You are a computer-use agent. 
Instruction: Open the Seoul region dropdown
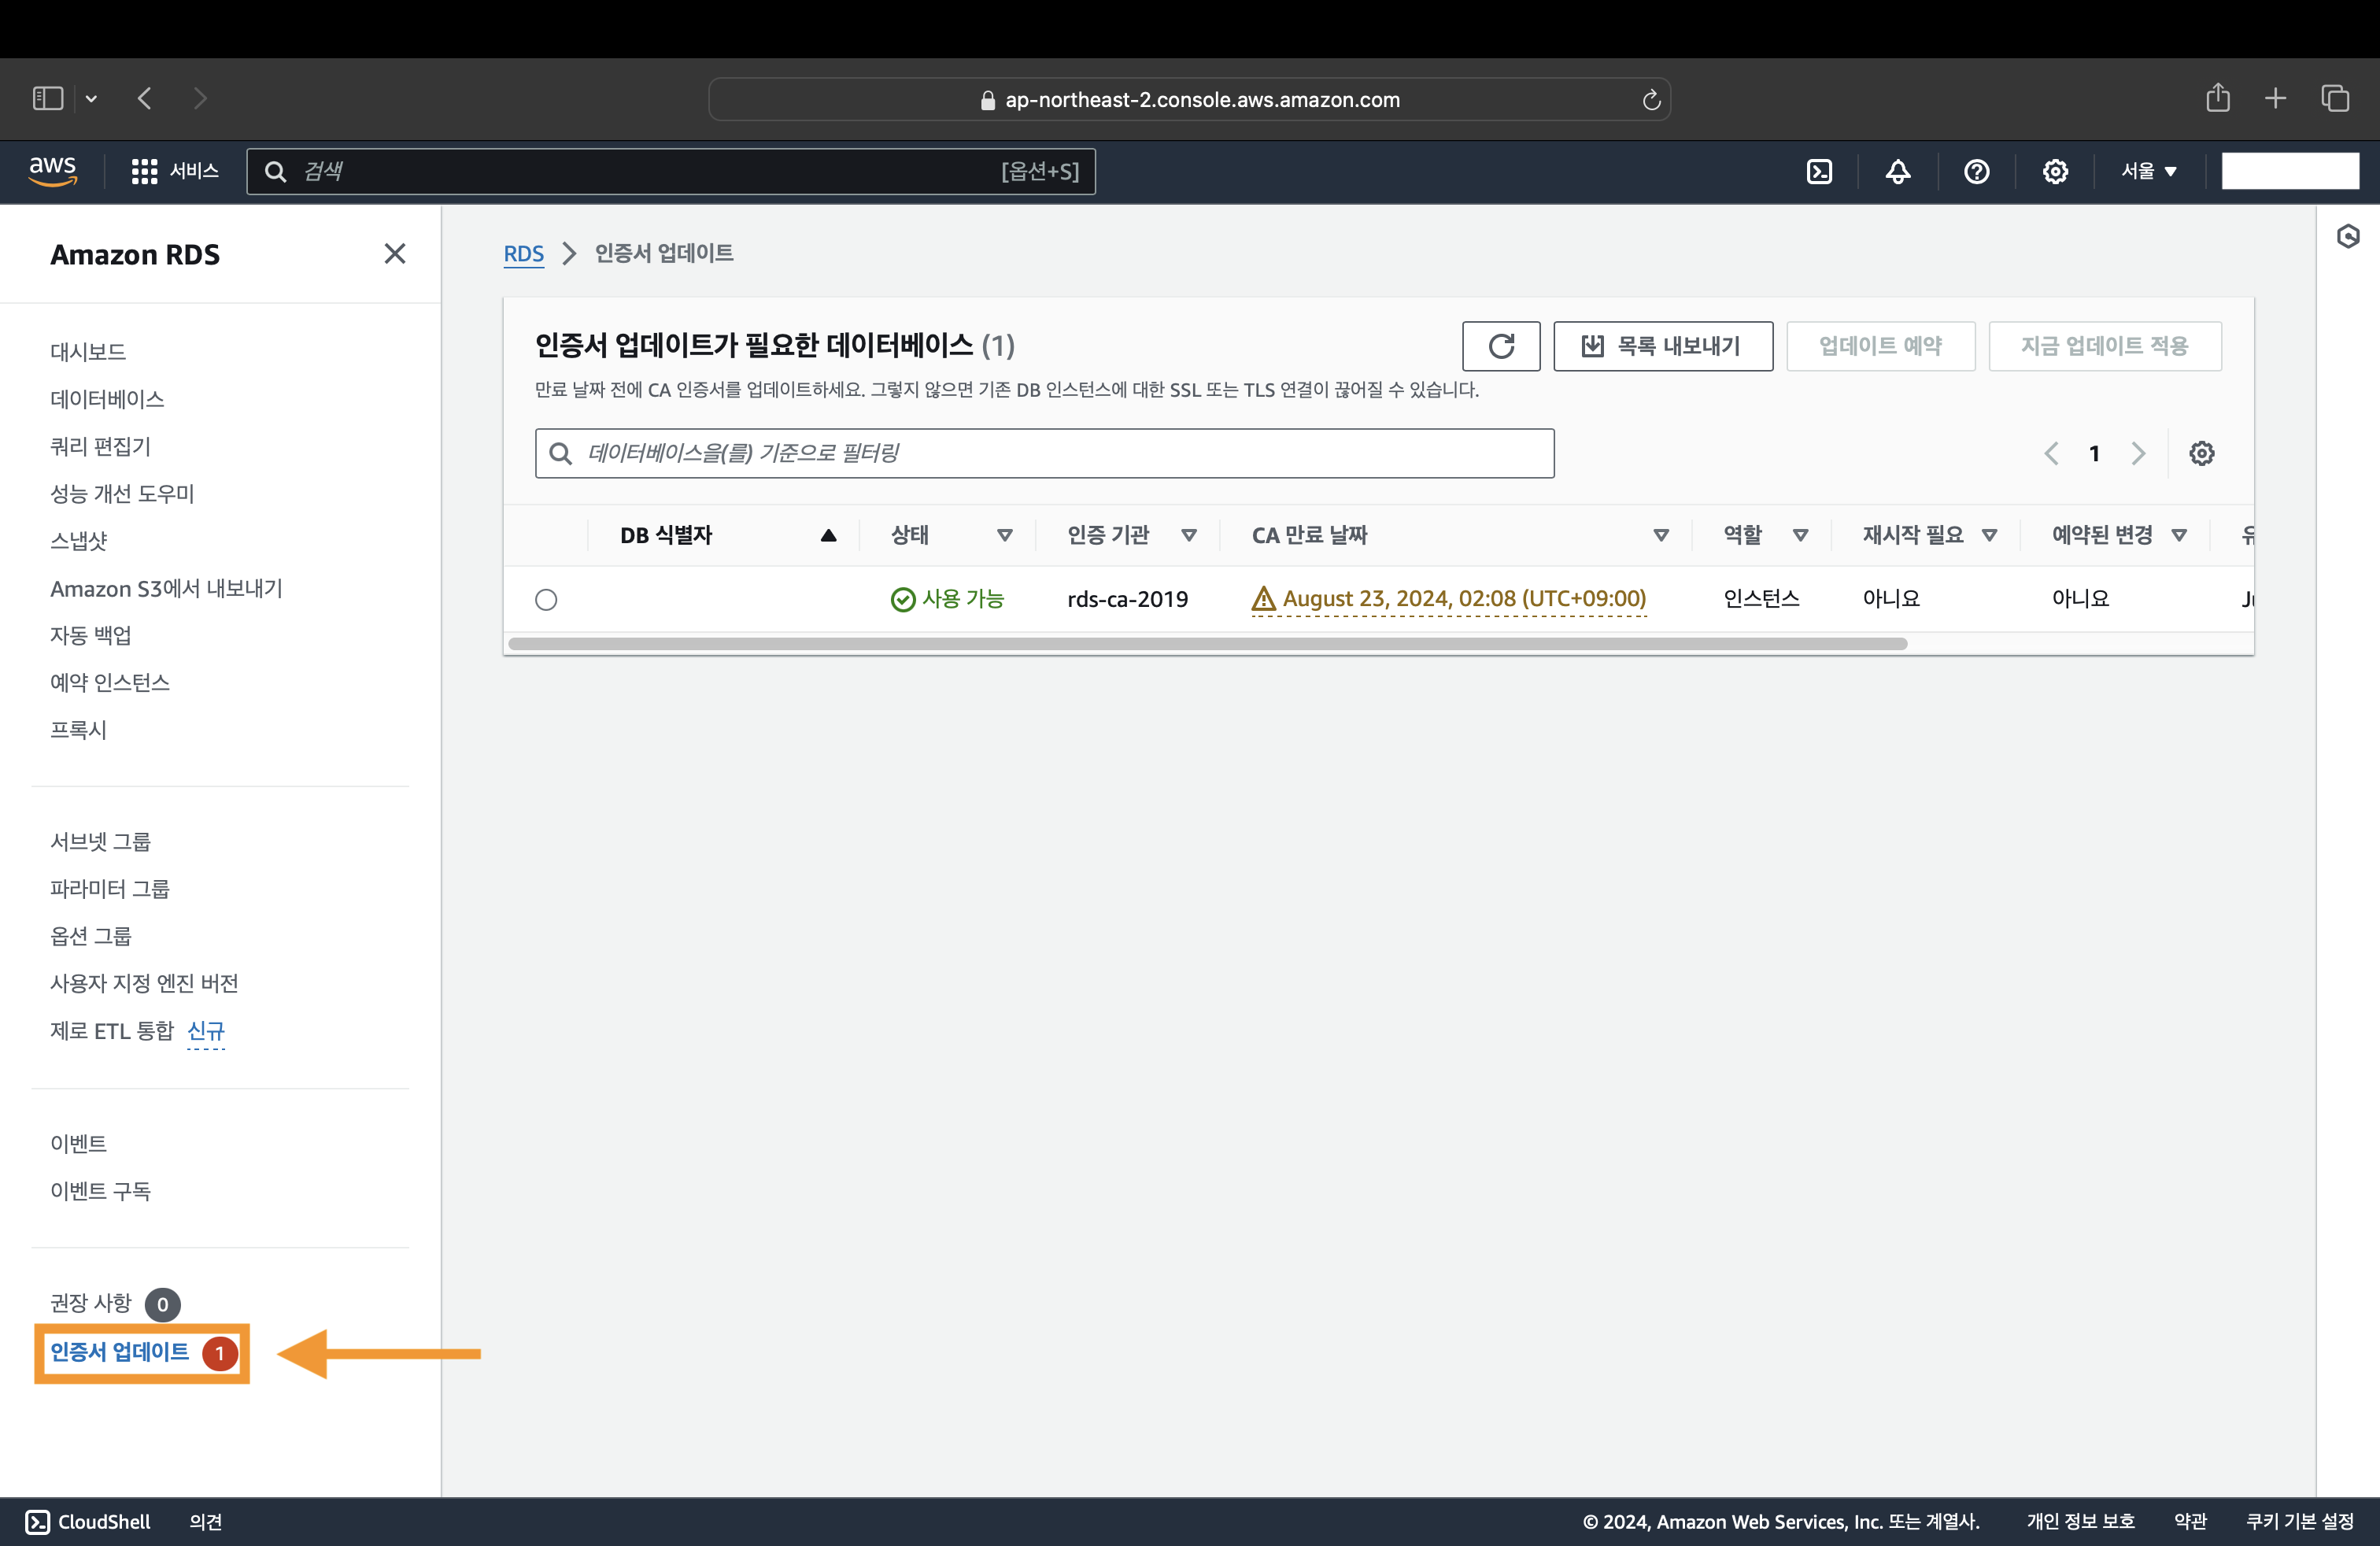pyautogui.click(x=2148, y=171)
